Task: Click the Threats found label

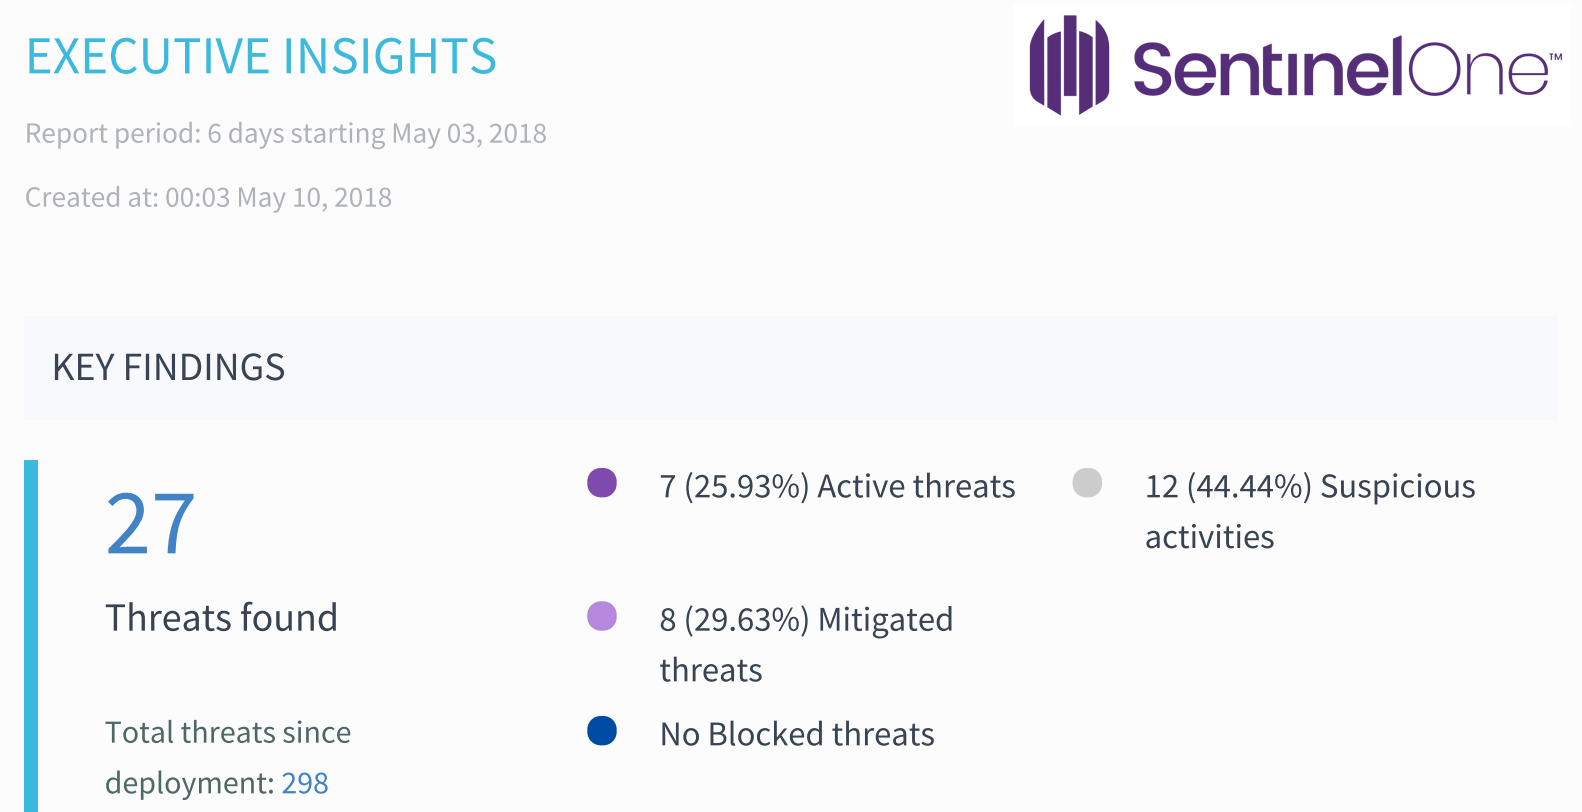Action: [221, 618]
